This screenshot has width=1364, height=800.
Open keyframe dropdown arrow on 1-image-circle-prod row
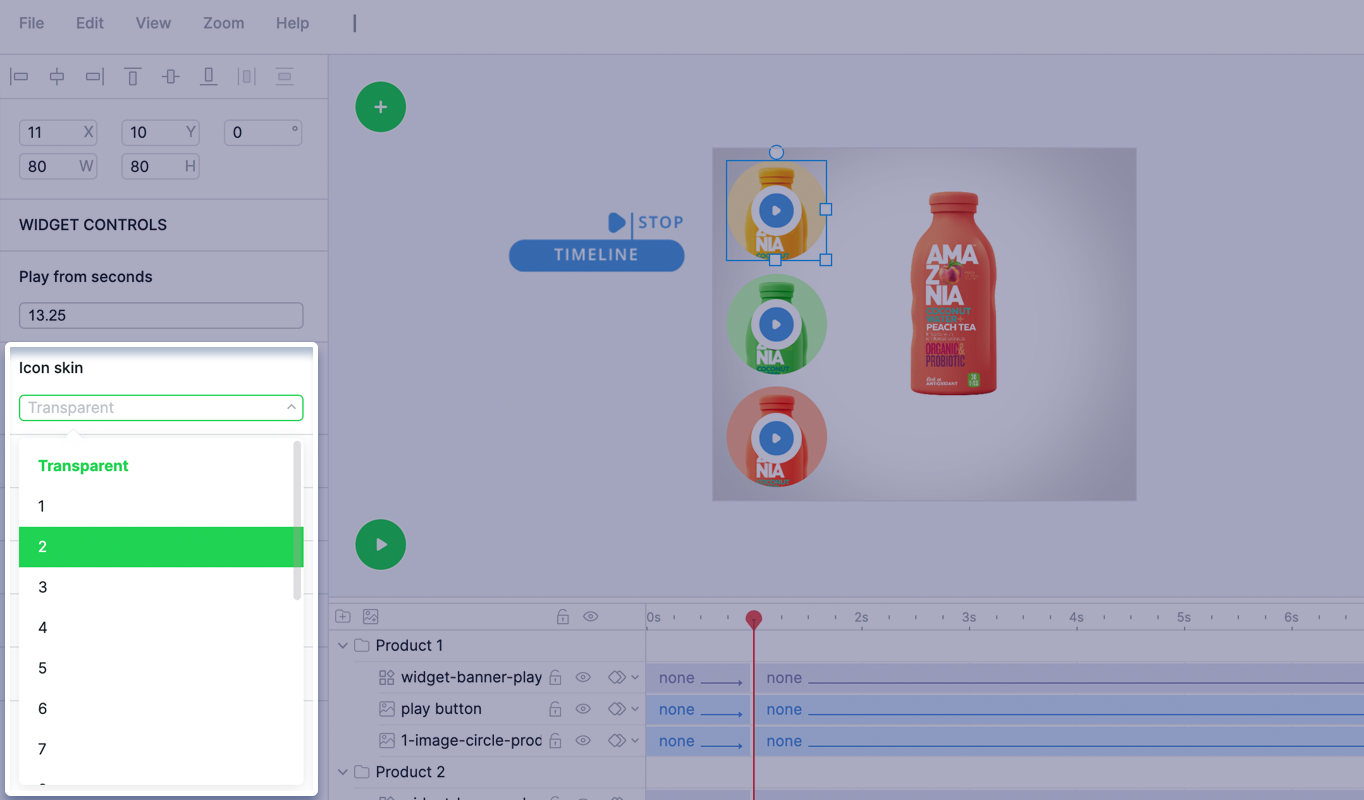(635, 741)
